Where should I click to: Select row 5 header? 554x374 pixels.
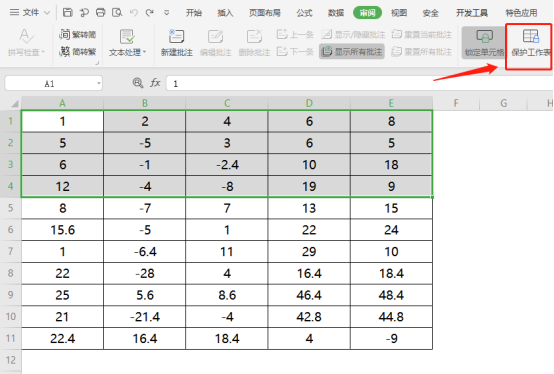click(x=11, y=208)
